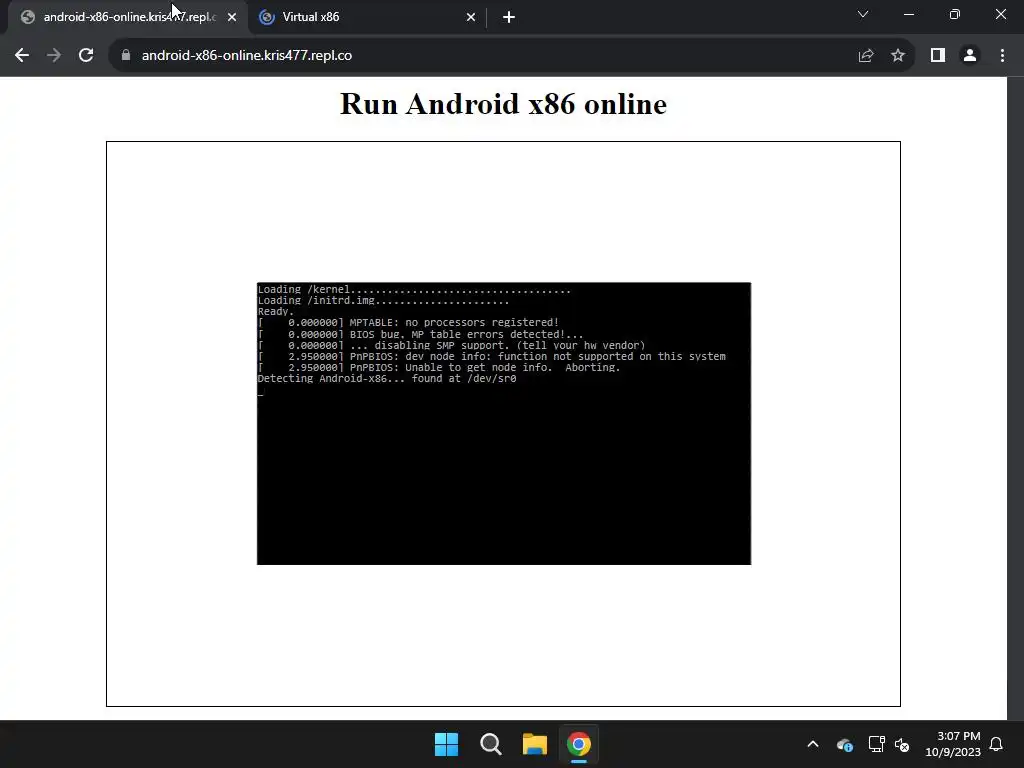
Task: Open the clock showing 3:07 PM
Action: click(953, 744)
